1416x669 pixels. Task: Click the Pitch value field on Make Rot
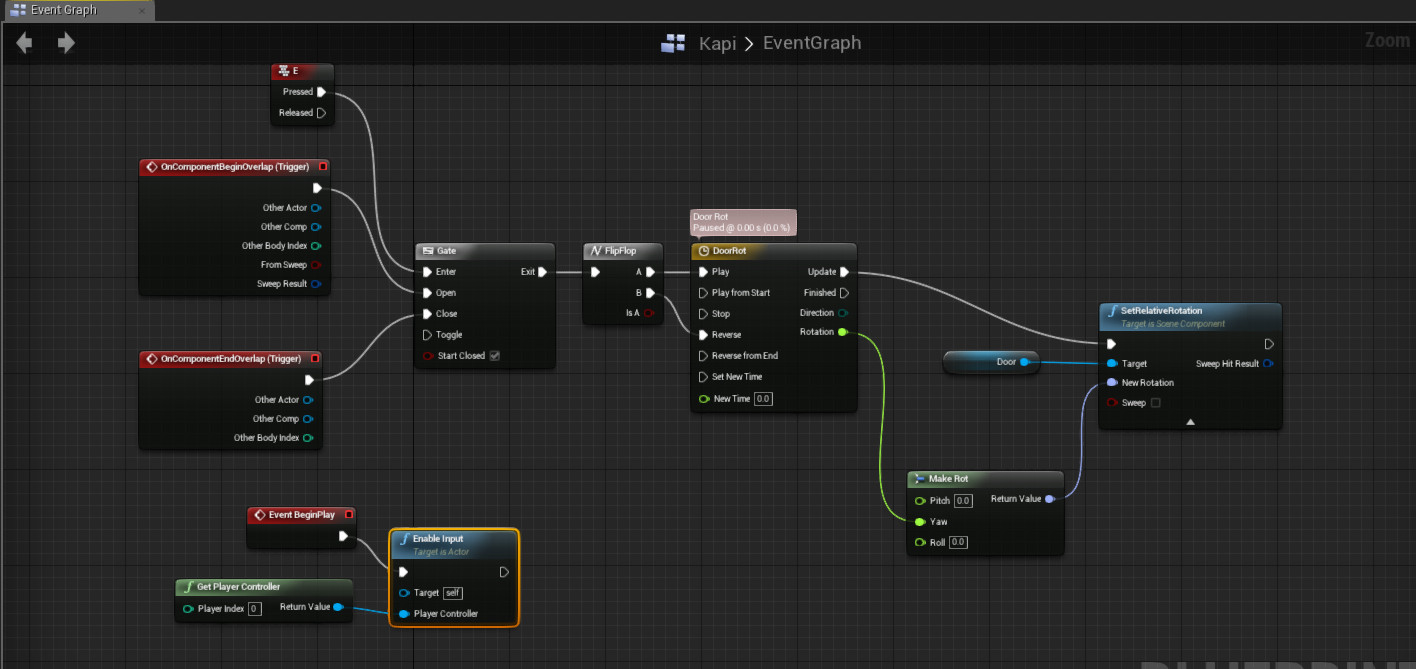click(x=963, y=501)
